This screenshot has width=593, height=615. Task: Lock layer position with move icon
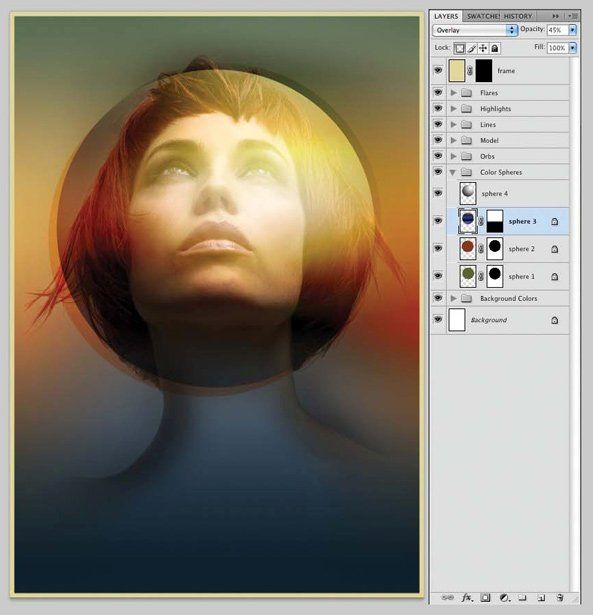[x=483, y=48]
